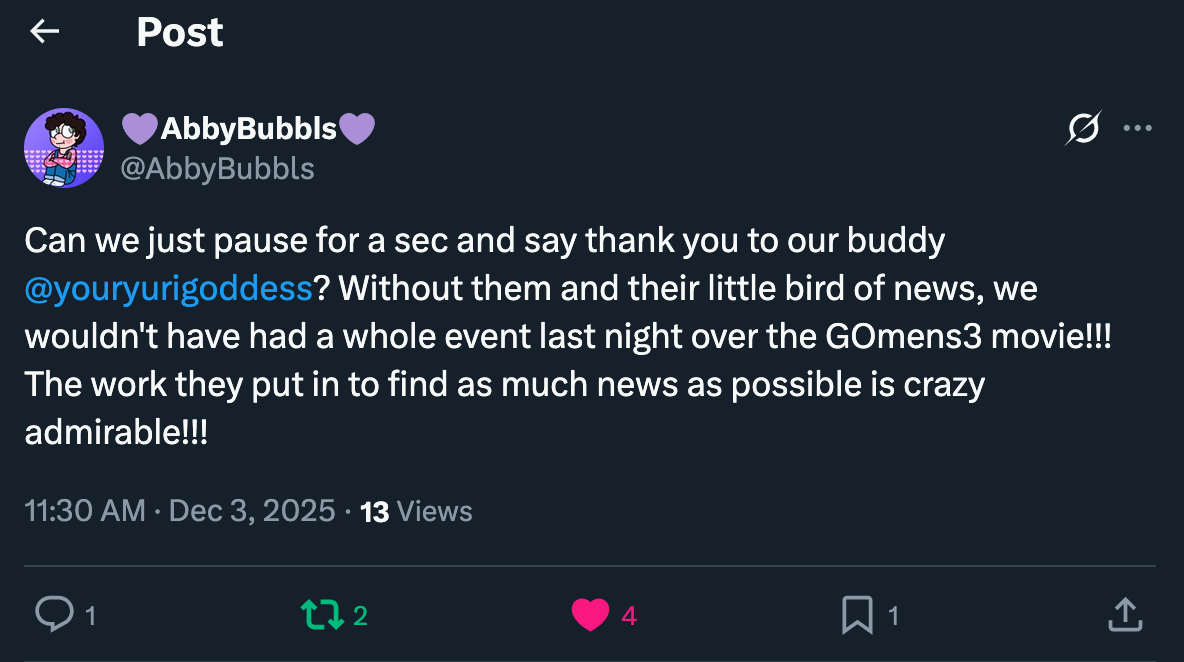Viewport: 1184px width, 662px height.
Task: Share the post via the upload icon
Action: (x=1124, y=615)
